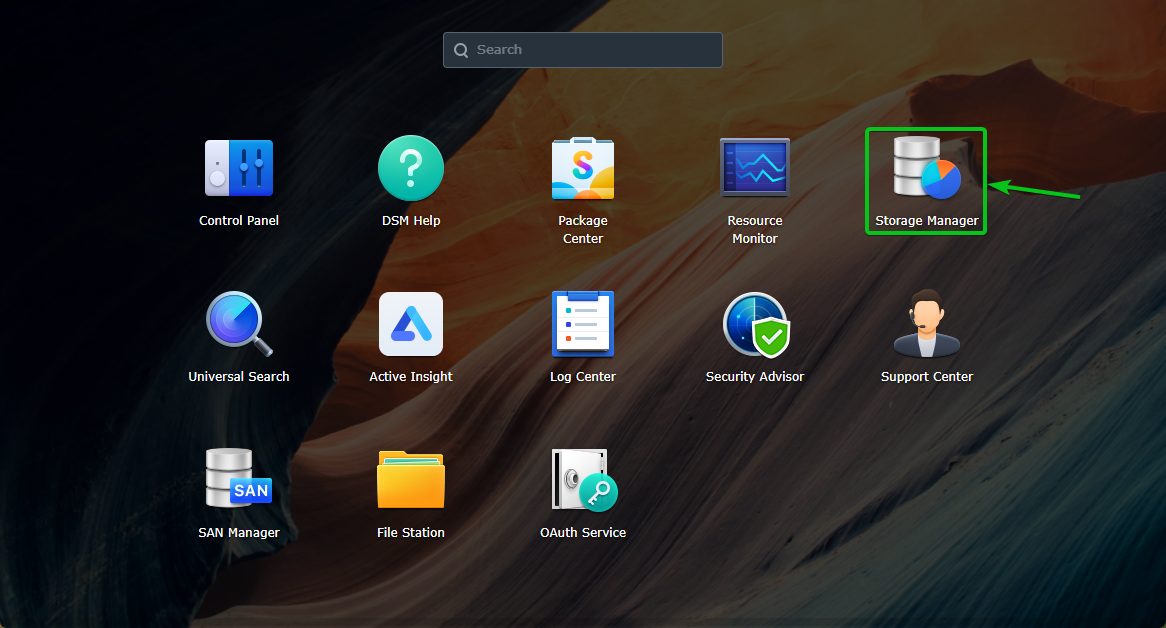The width and height of the screenshot is (1166, 628).
Task: Select the "File Station" text label
Action: 411,533
